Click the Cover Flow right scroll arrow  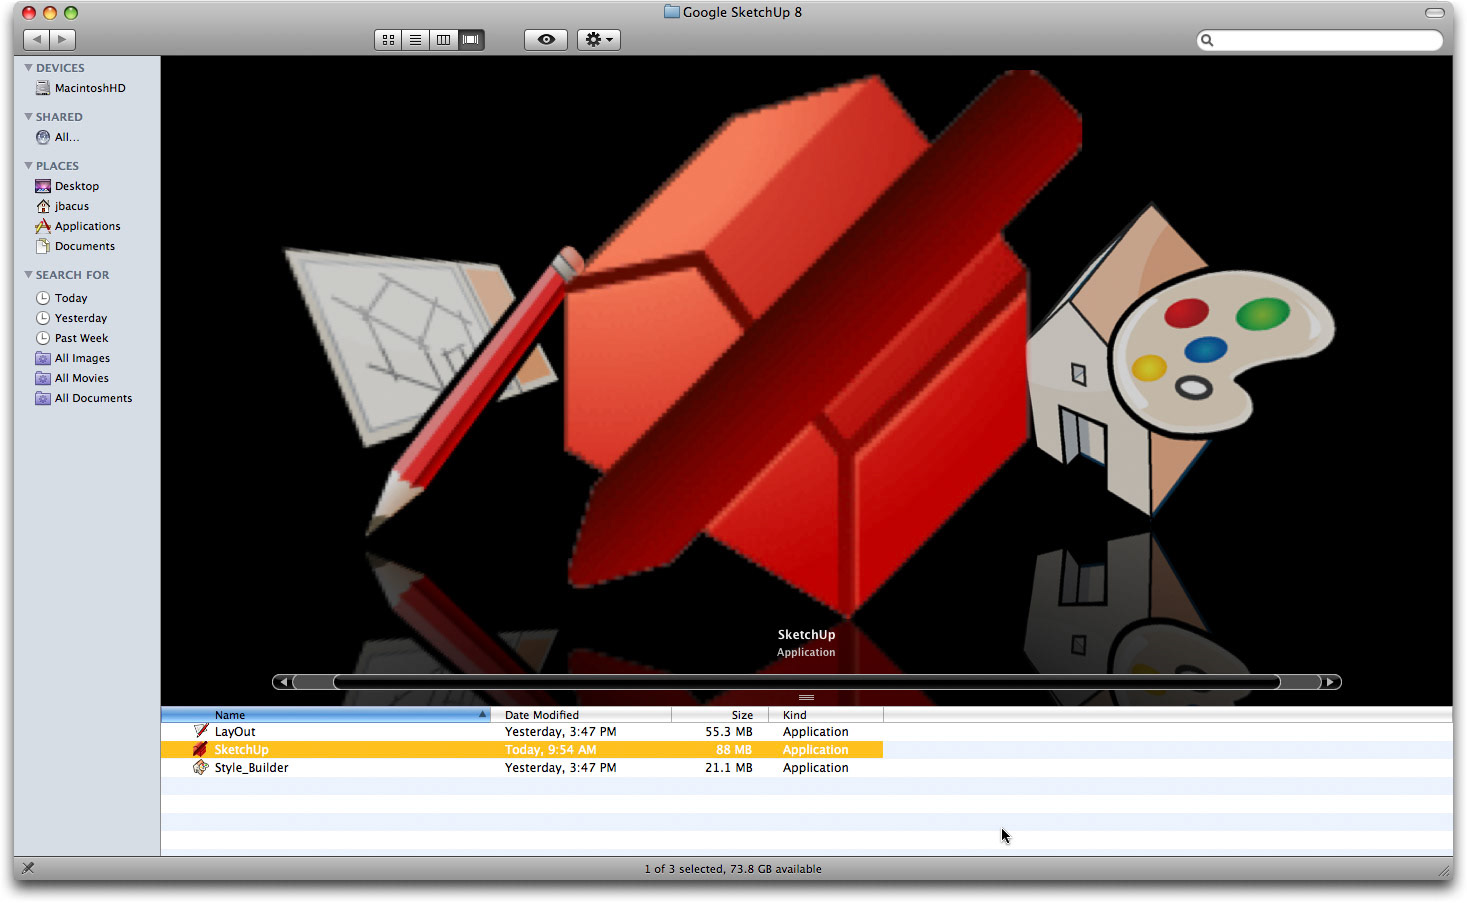[1330, 682]
